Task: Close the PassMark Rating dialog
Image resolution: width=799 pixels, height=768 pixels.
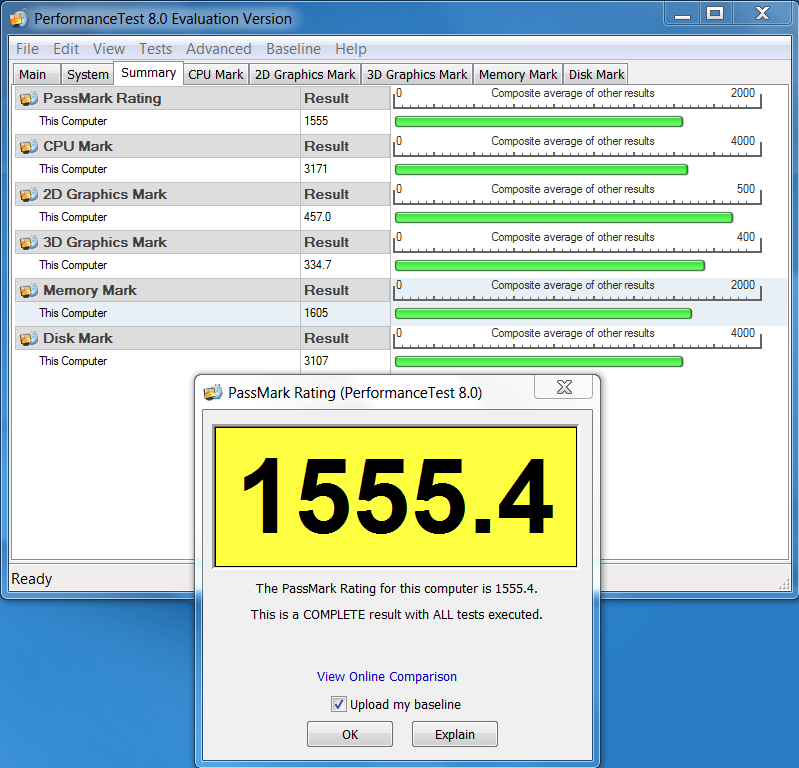Action: click(564, 387)
